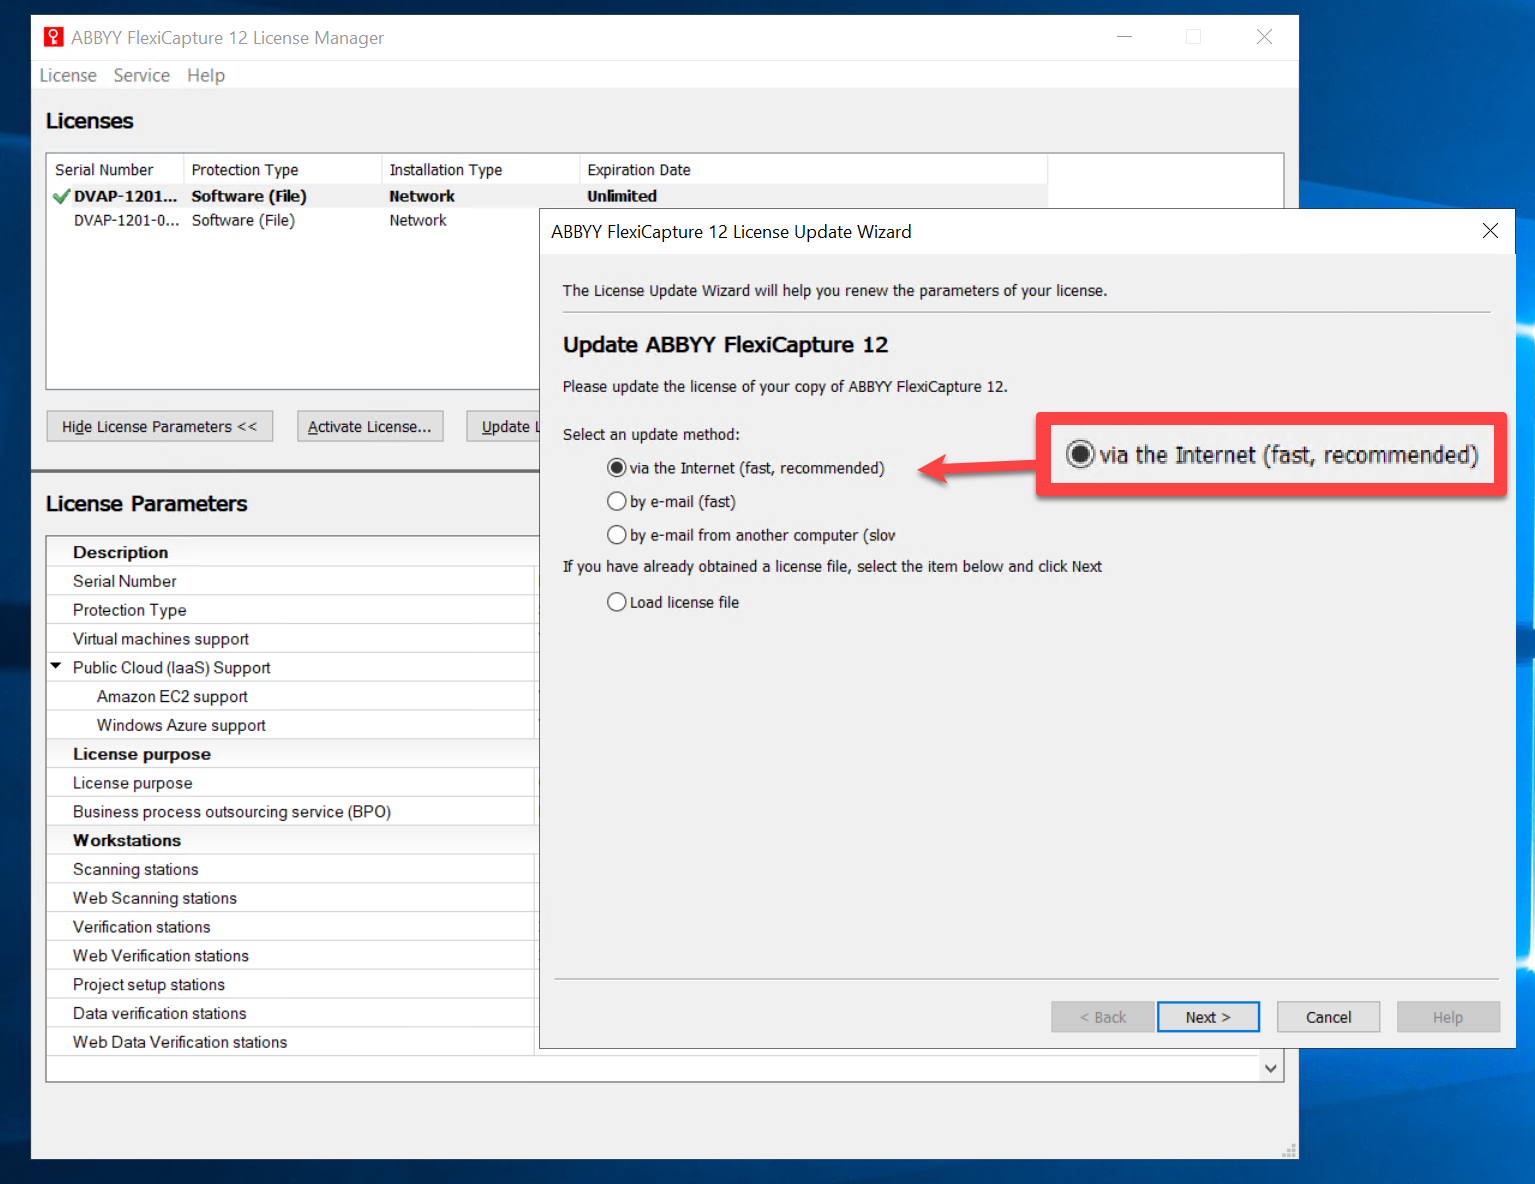The width and height of the screenshot is (1535, 1184).
Task: Click the Next button in wizard
Action: click(1208, 1017)
